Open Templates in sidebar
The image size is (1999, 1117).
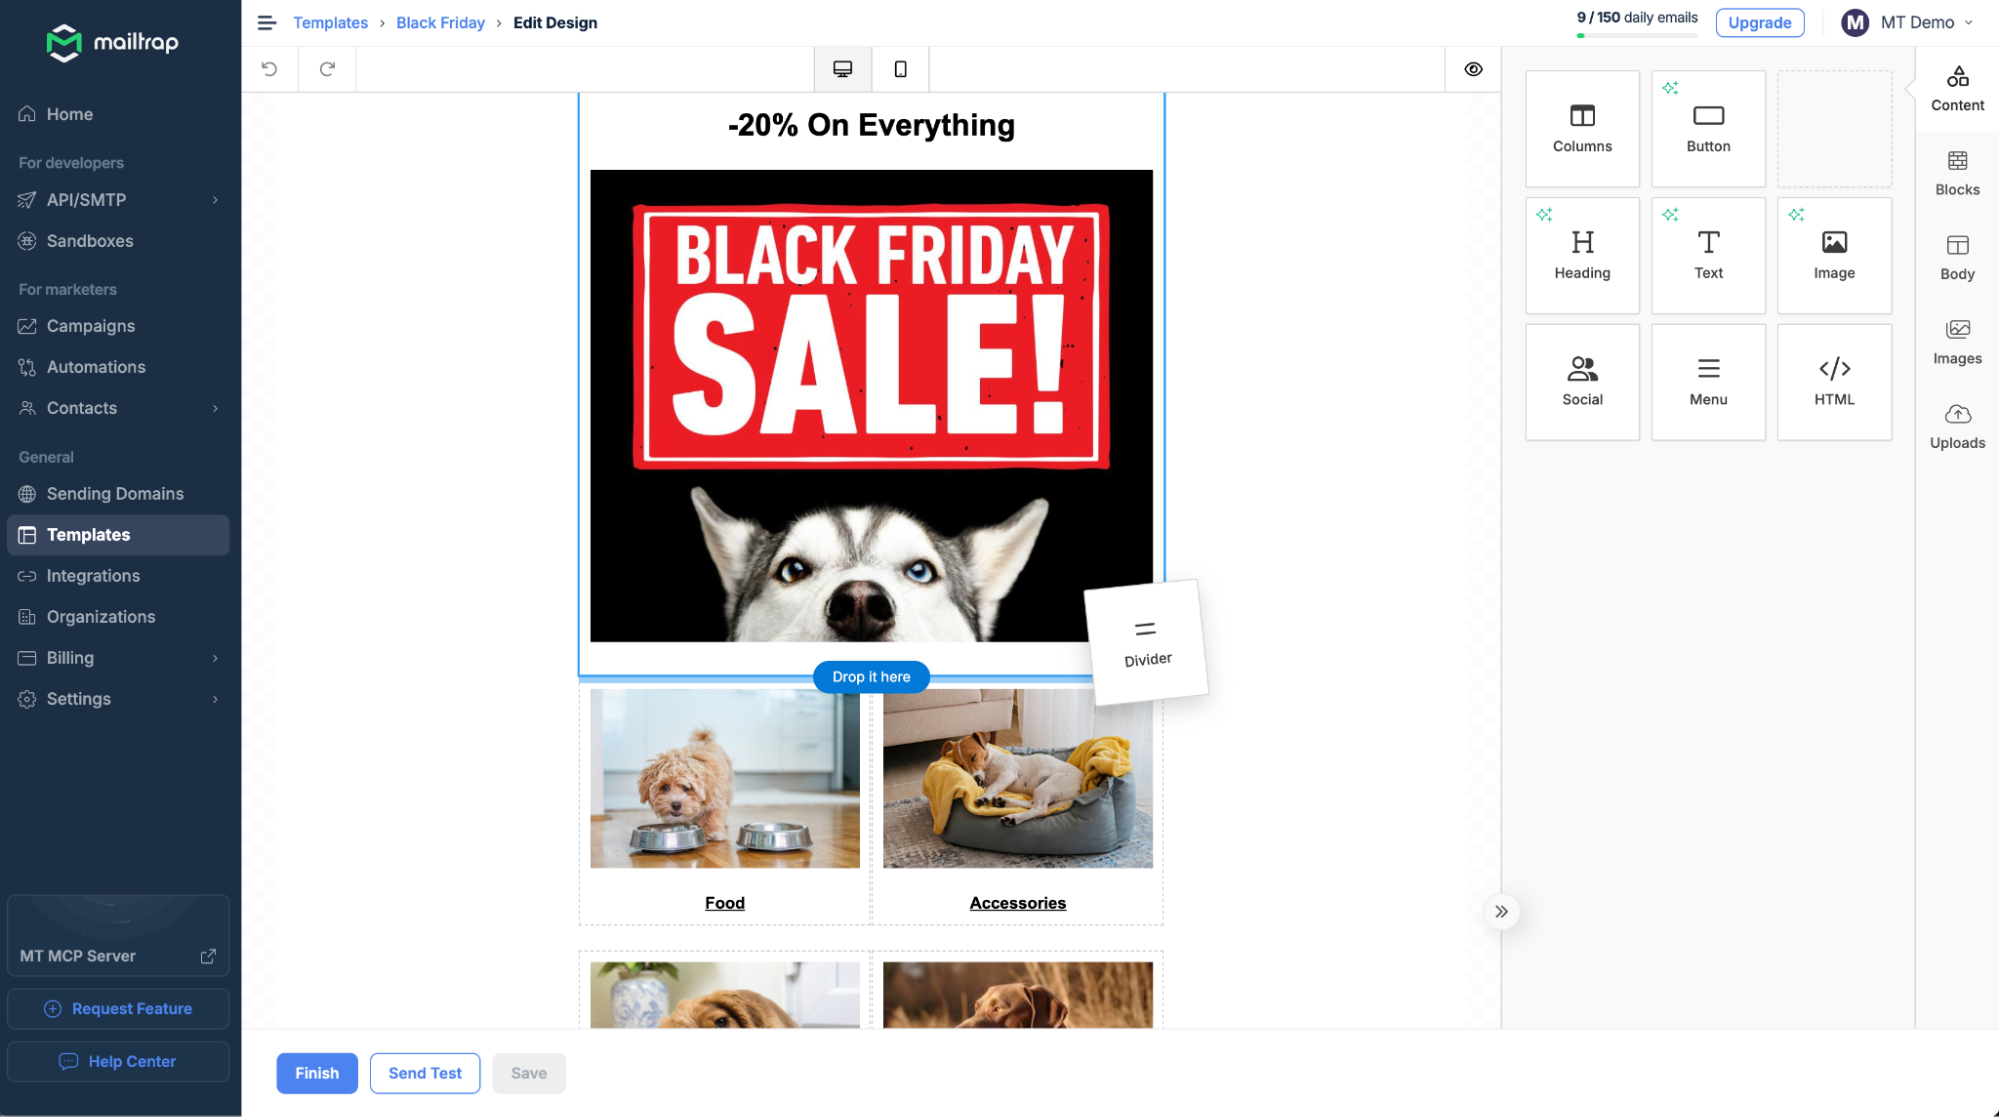tap(118, 535)
